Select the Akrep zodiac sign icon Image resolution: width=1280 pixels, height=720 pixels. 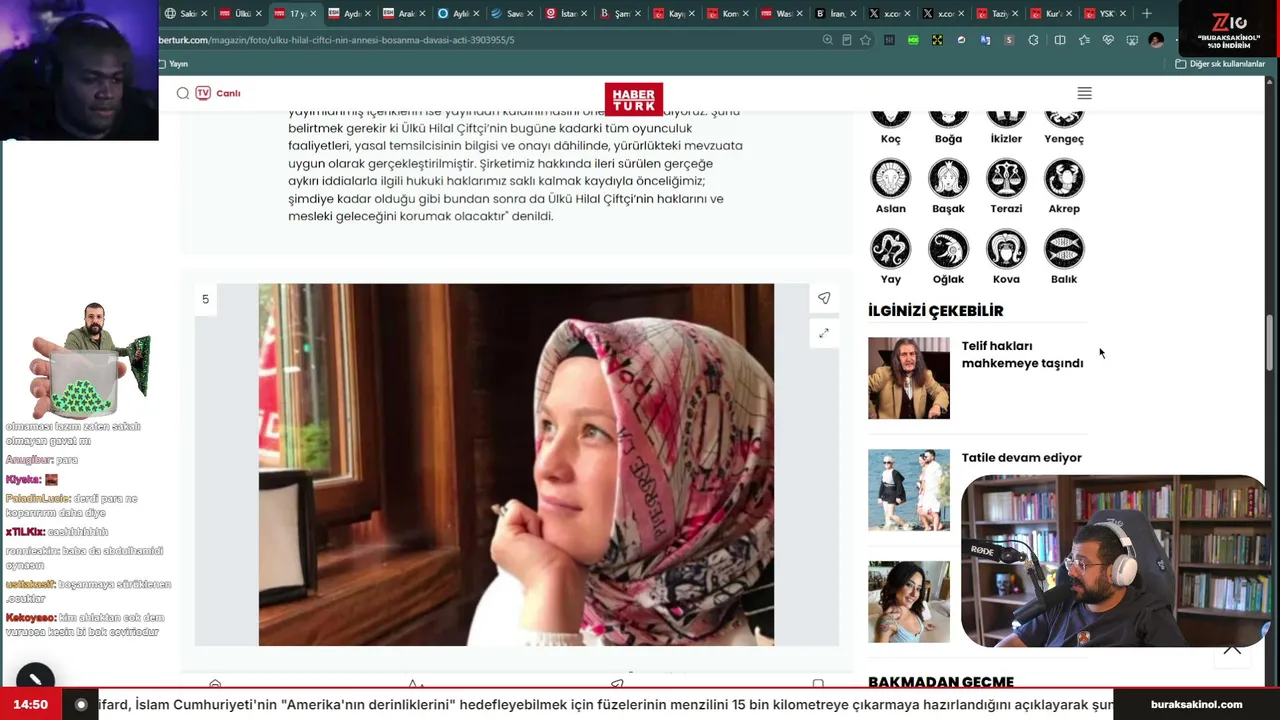click(x=1064, y=178)
